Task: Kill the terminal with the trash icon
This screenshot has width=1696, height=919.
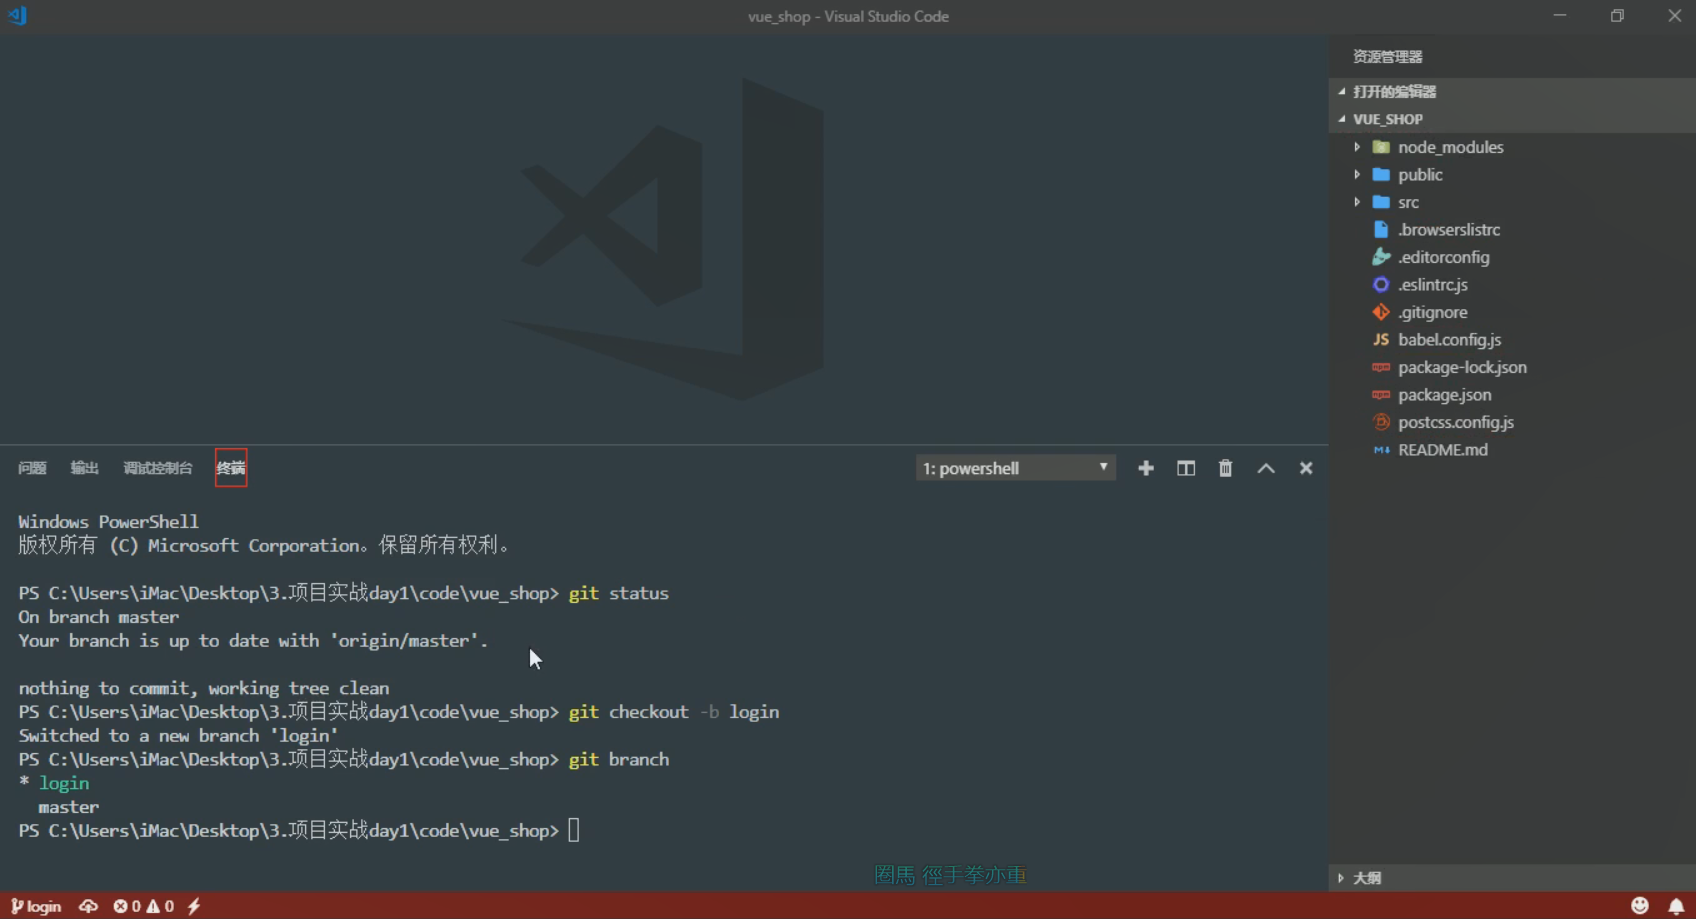Action: [x=1225, y=468]
